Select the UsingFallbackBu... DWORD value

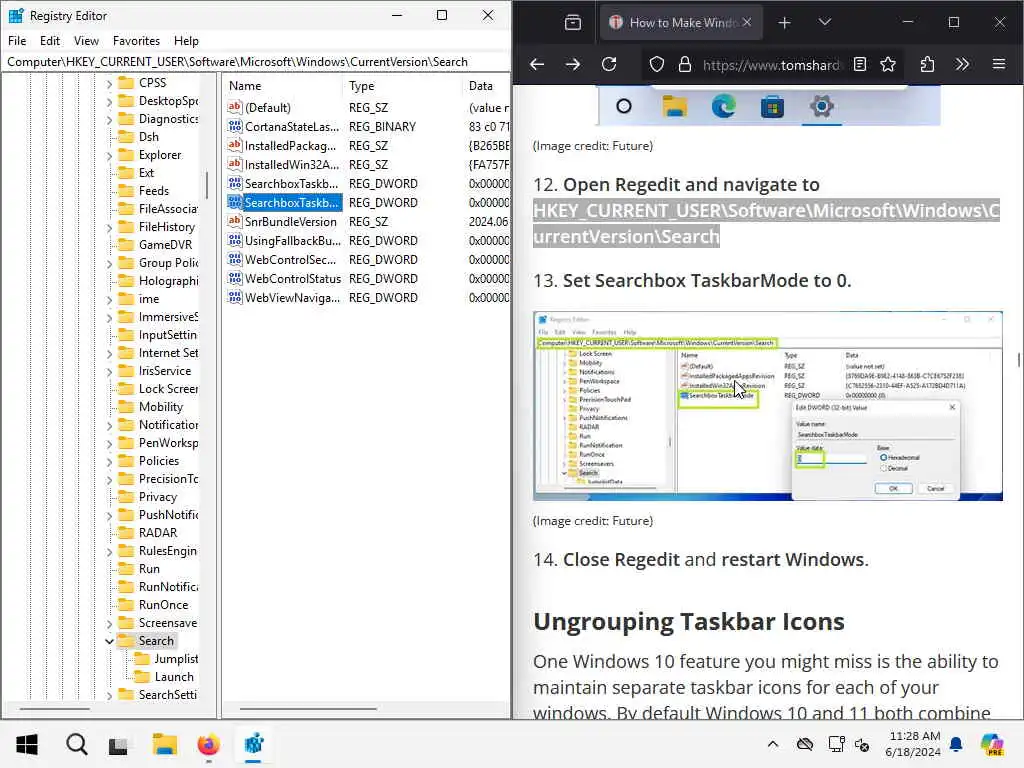[292, 240]
